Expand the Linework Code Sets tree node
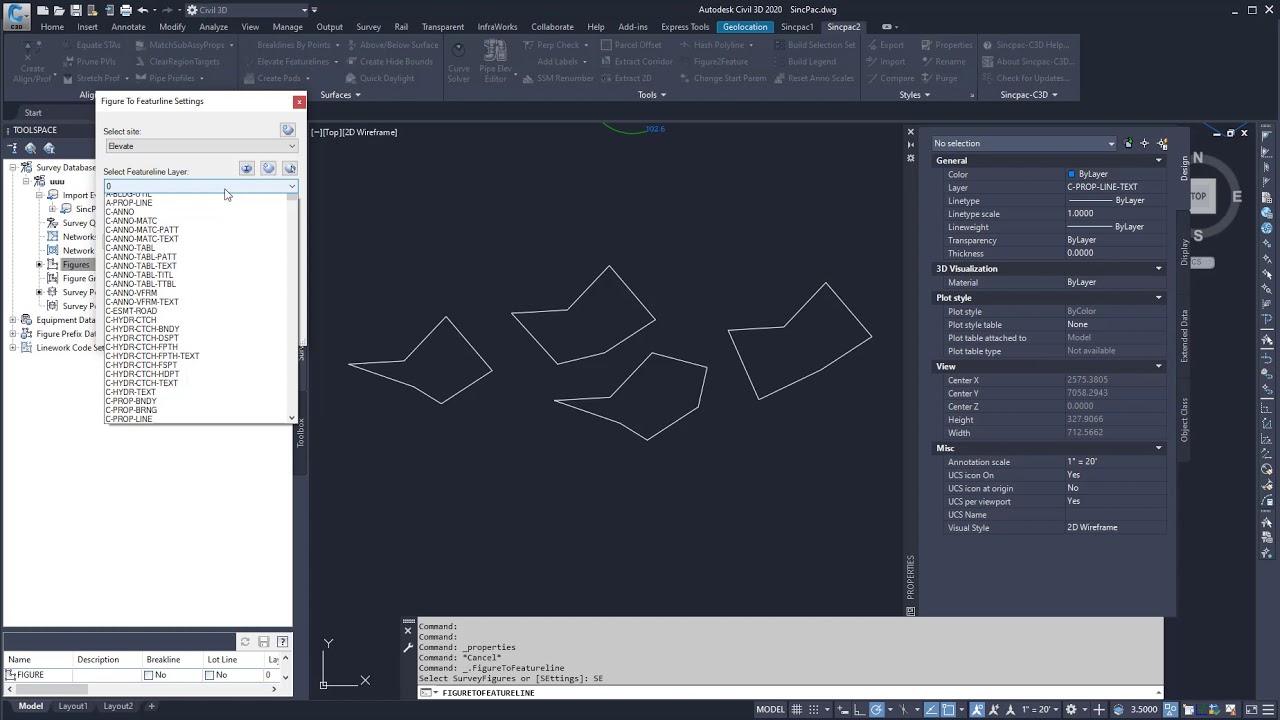Image resolution: width=1280 pixels, height=720 pixels. (x=13, y=348)
